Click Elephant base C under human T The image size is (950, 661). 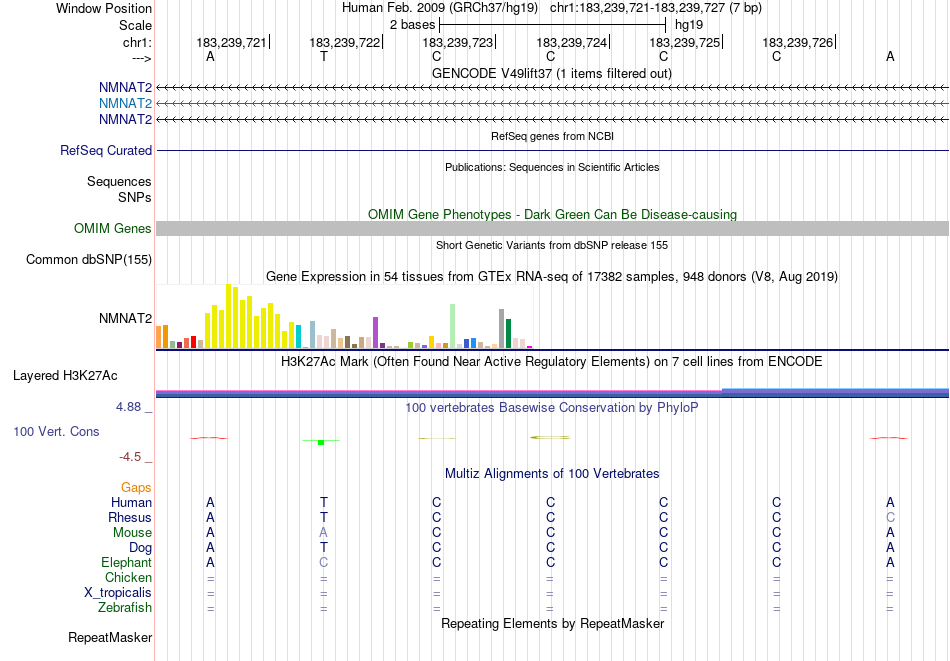(324, 562)
